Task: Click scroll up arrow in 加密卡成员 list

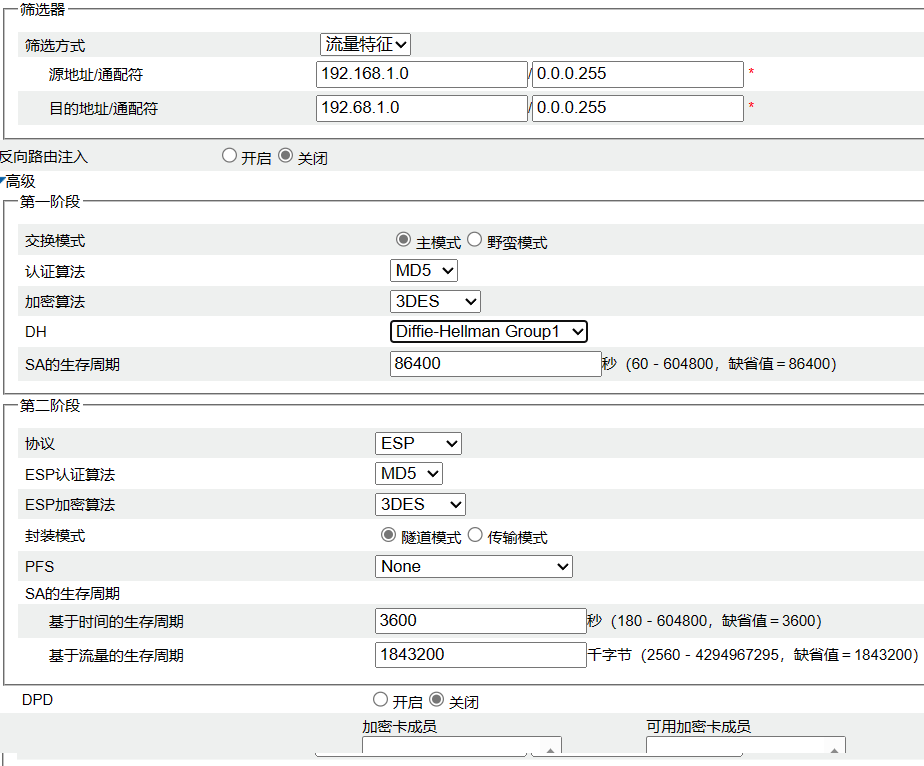Action: click(550, 750)
